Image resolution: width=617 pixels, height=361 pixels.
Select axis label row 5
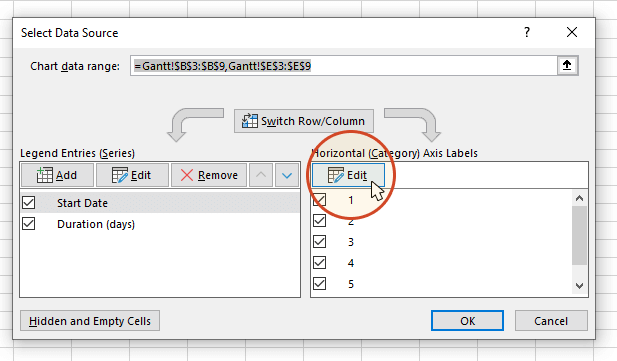442,283
